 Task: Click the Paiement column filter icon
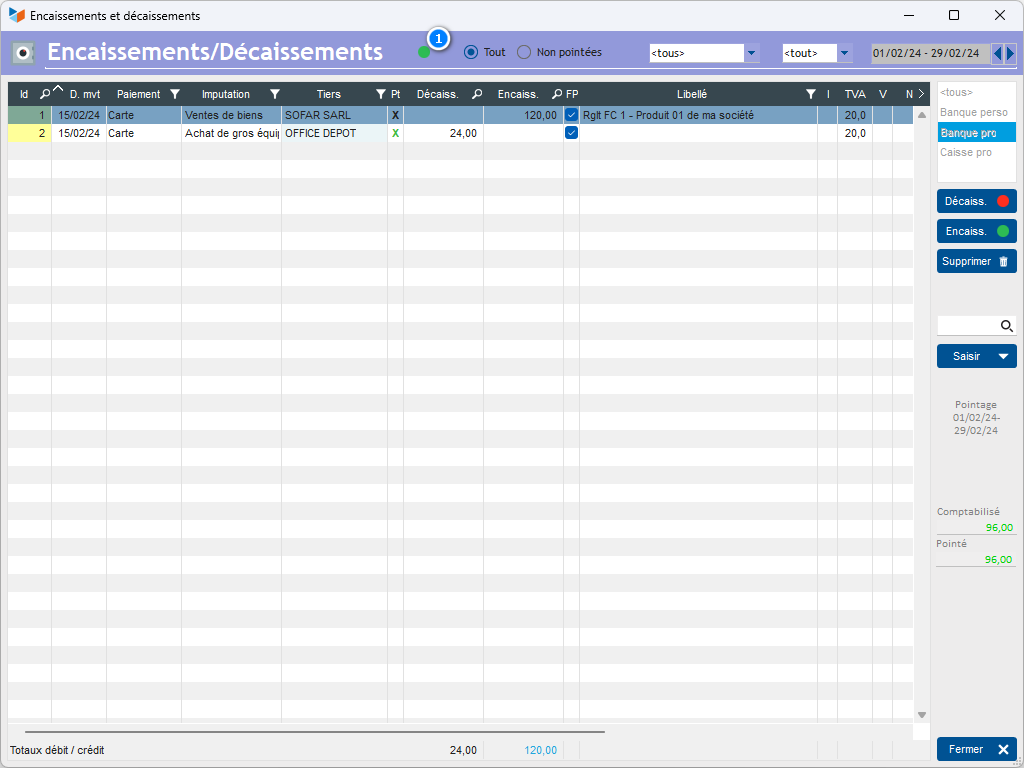coord(175,94)
